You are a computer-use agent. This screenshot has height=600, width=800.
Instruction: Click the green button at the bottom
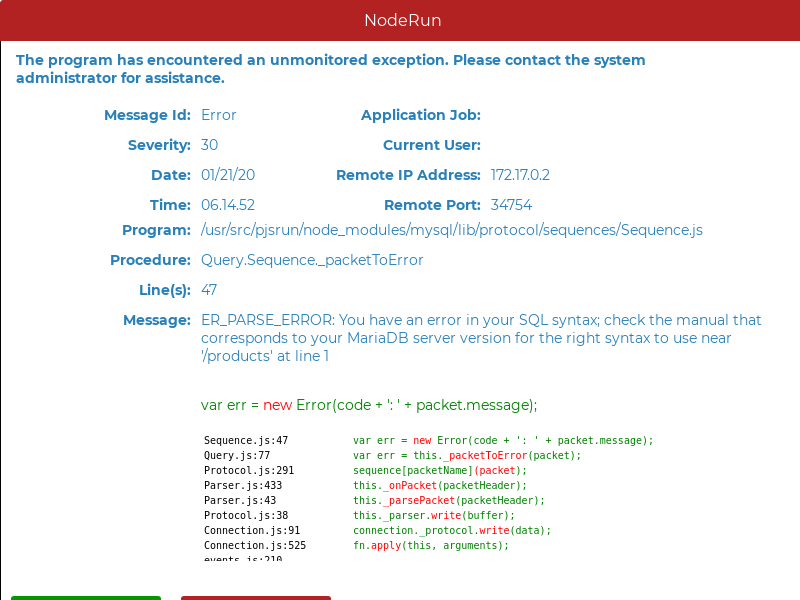pos(85,598)
